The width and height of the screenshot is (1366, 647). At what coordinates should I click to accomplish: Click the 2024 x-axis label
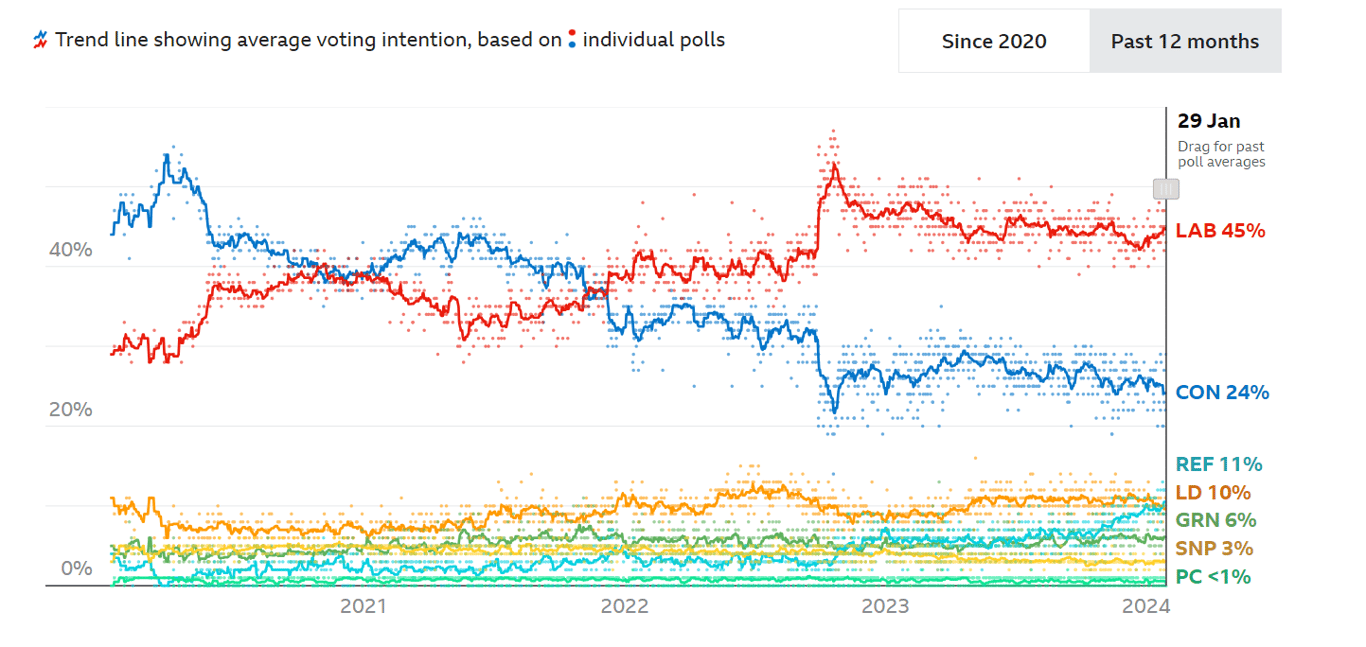pyautogui.click(x=1145, y=606)
